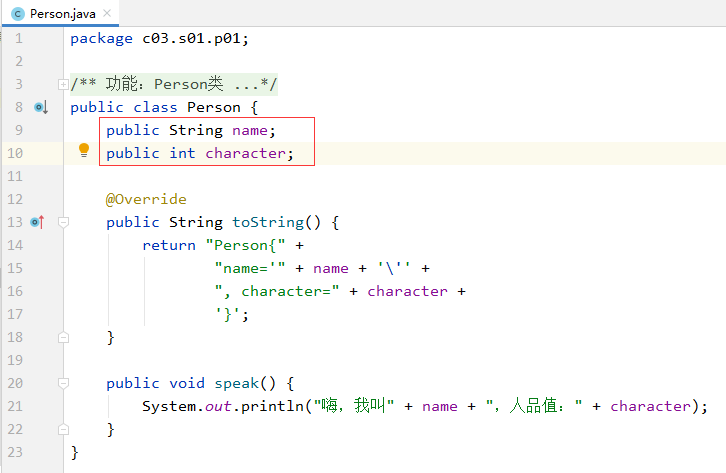Viewport: 726px width, 473px height.
Task: Close the Person.java tab
Action: pos(107,13)
